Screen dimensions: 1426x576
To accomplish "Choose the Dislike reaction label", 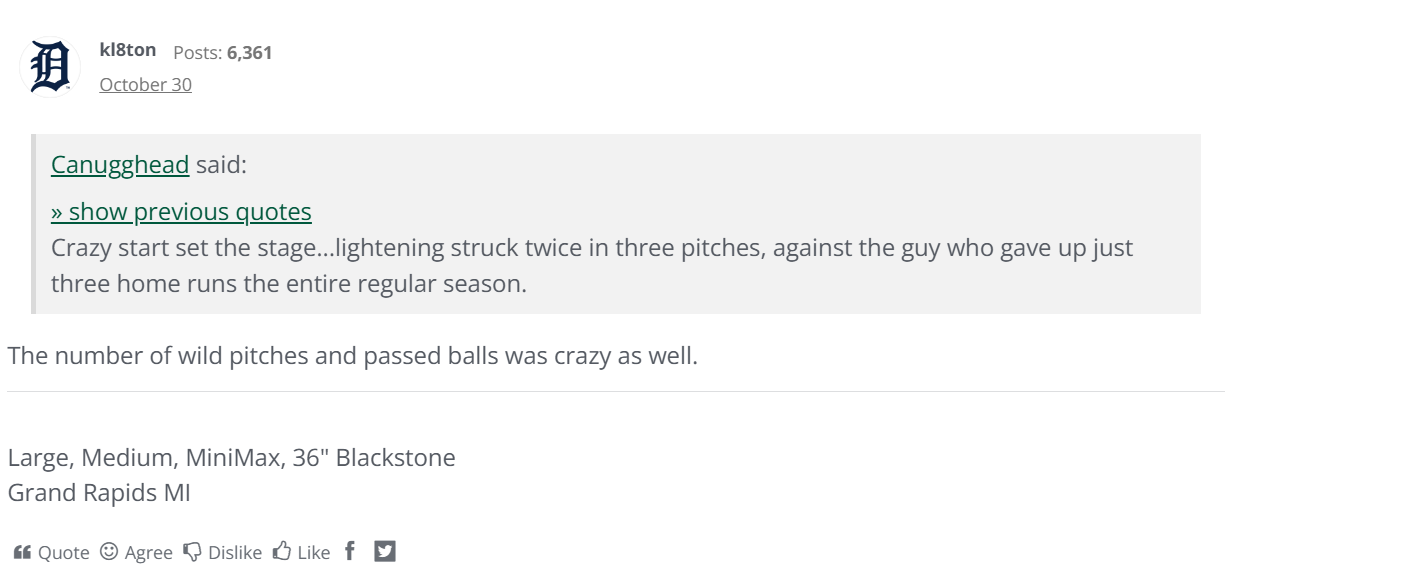I will point(235,553).
